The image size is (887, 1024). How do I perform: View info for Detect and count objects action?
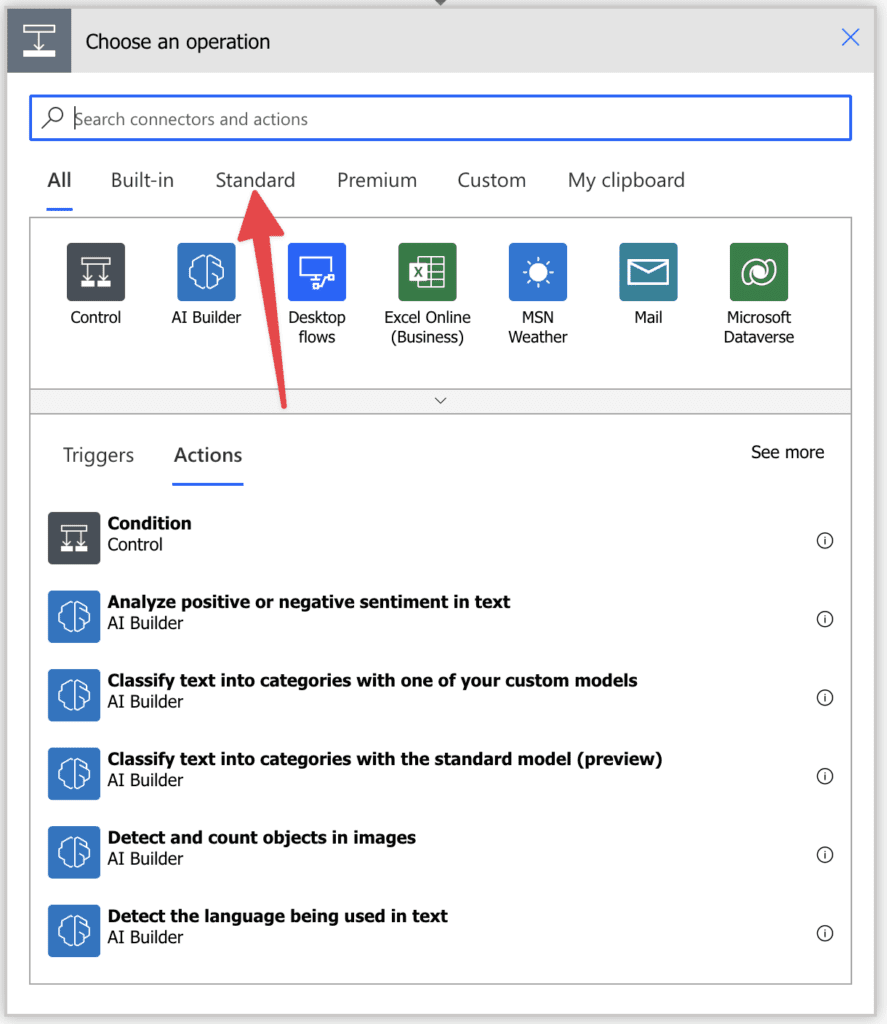(825, 855)
